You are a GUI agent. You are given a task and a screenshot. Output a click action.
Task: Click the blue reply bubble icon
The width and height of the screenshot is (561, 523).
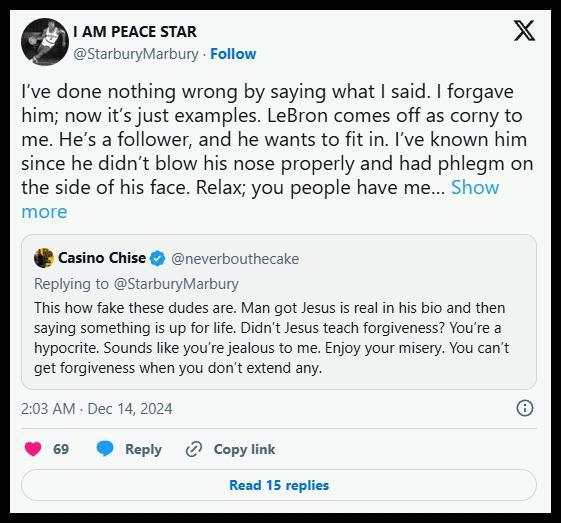(105, 449)
